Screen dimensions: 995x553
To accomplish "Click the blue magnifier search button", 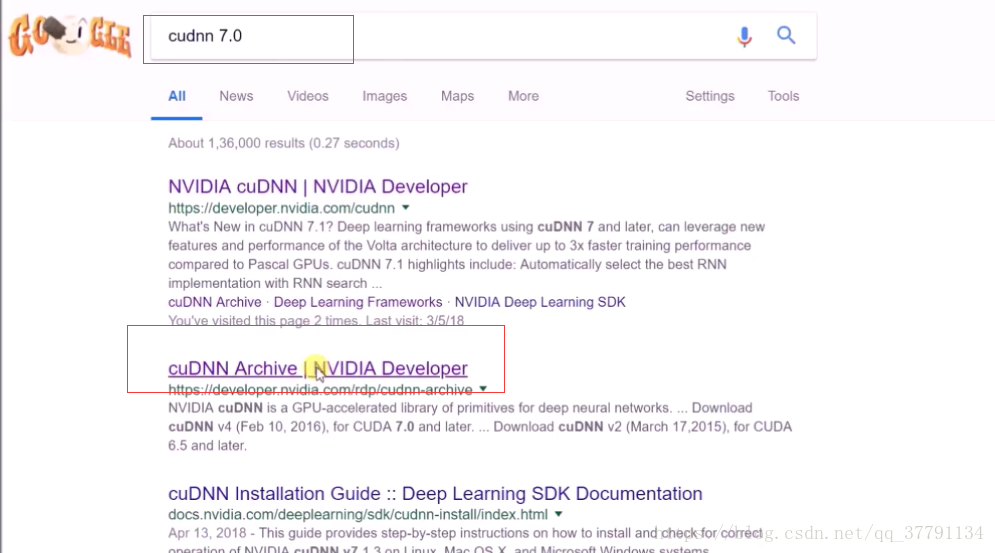I will [786, 35].
